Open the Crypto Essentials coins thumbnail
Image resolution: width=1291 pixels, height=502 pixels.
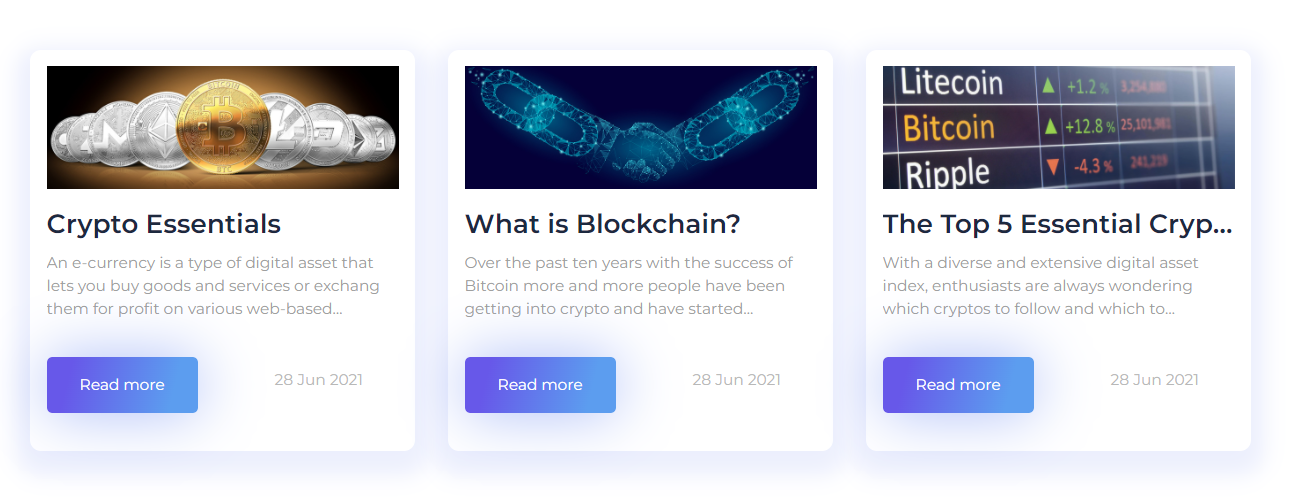(x=223, y=127)
